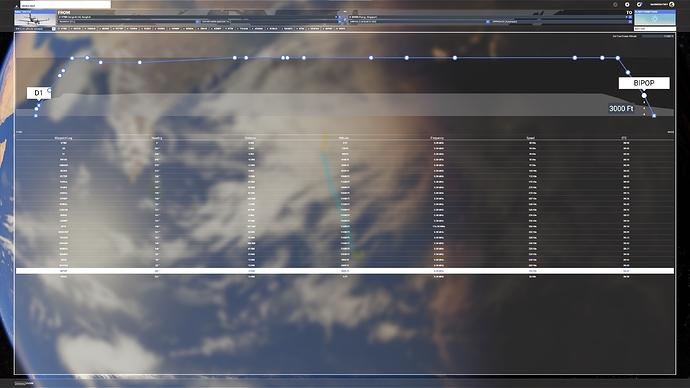Expand the Departure procedure dropdown
This screenshot has width=690, height=388.
point(340,22)
